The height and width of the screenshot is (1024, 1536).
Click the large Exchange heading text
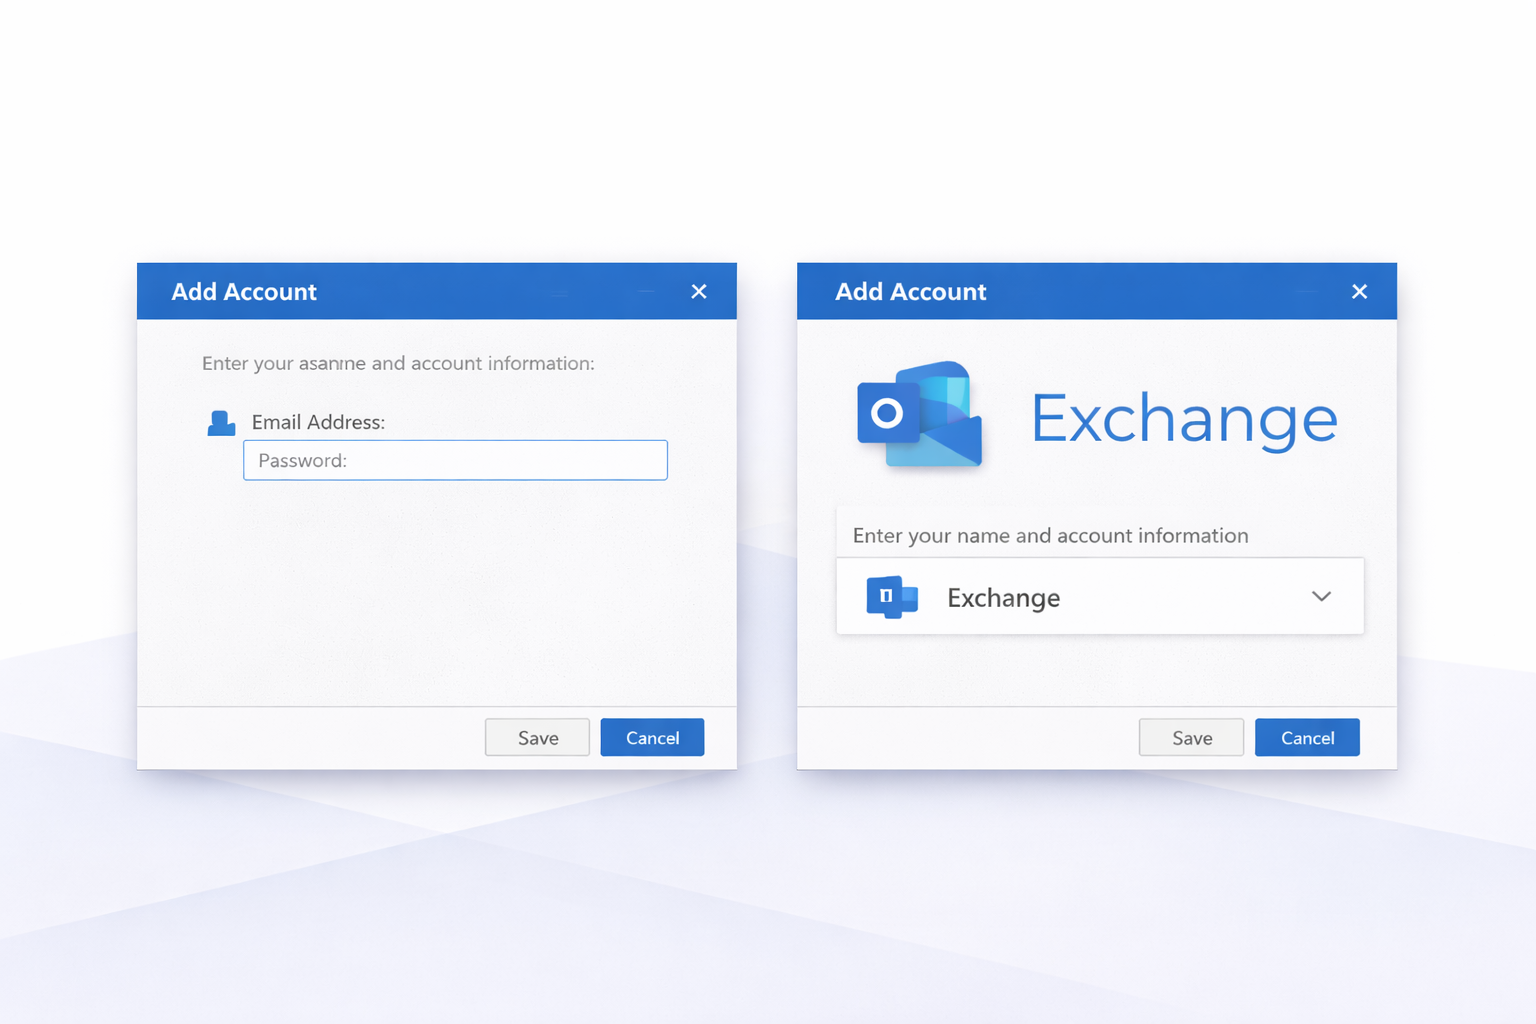click(1184, 418)
